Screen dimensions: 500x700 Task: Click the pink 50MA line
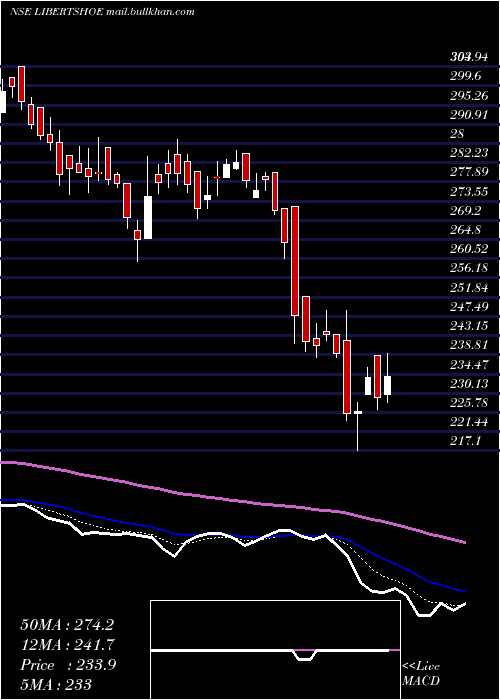click(x=232, y=500)
